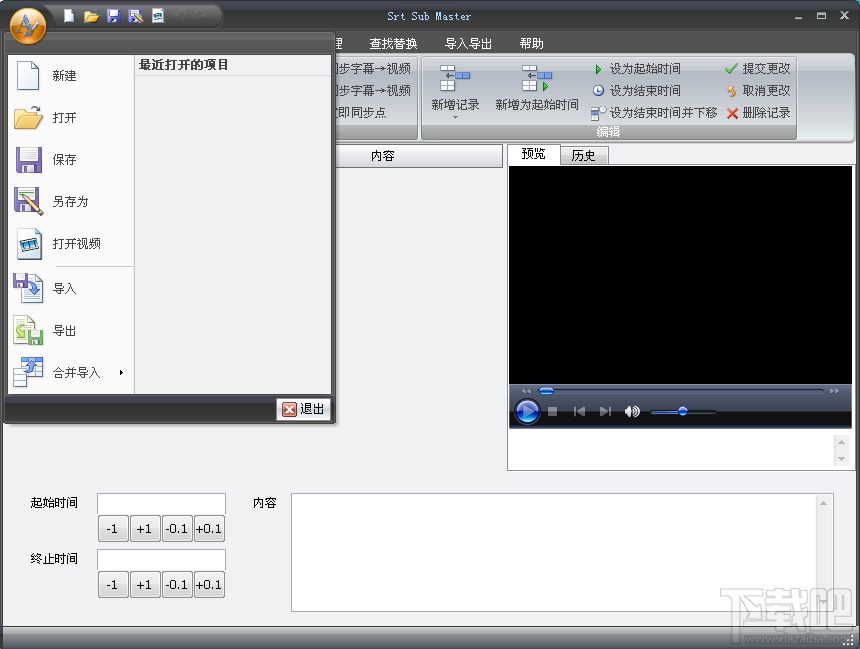Click -1 button under 终止时间
This screenshot has height=649, width=860.
(x=113, y=585)
